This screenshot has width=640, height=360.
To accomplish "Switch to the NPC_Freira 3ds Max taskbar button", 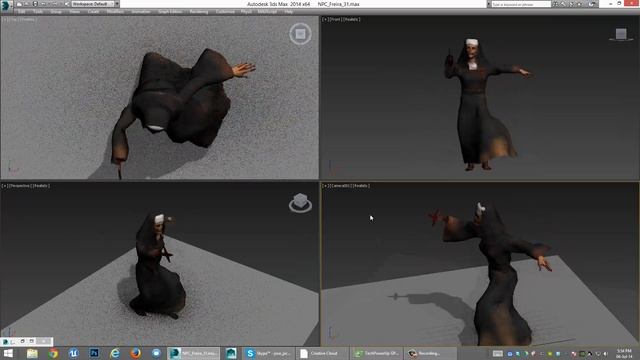I will (193, 353).
